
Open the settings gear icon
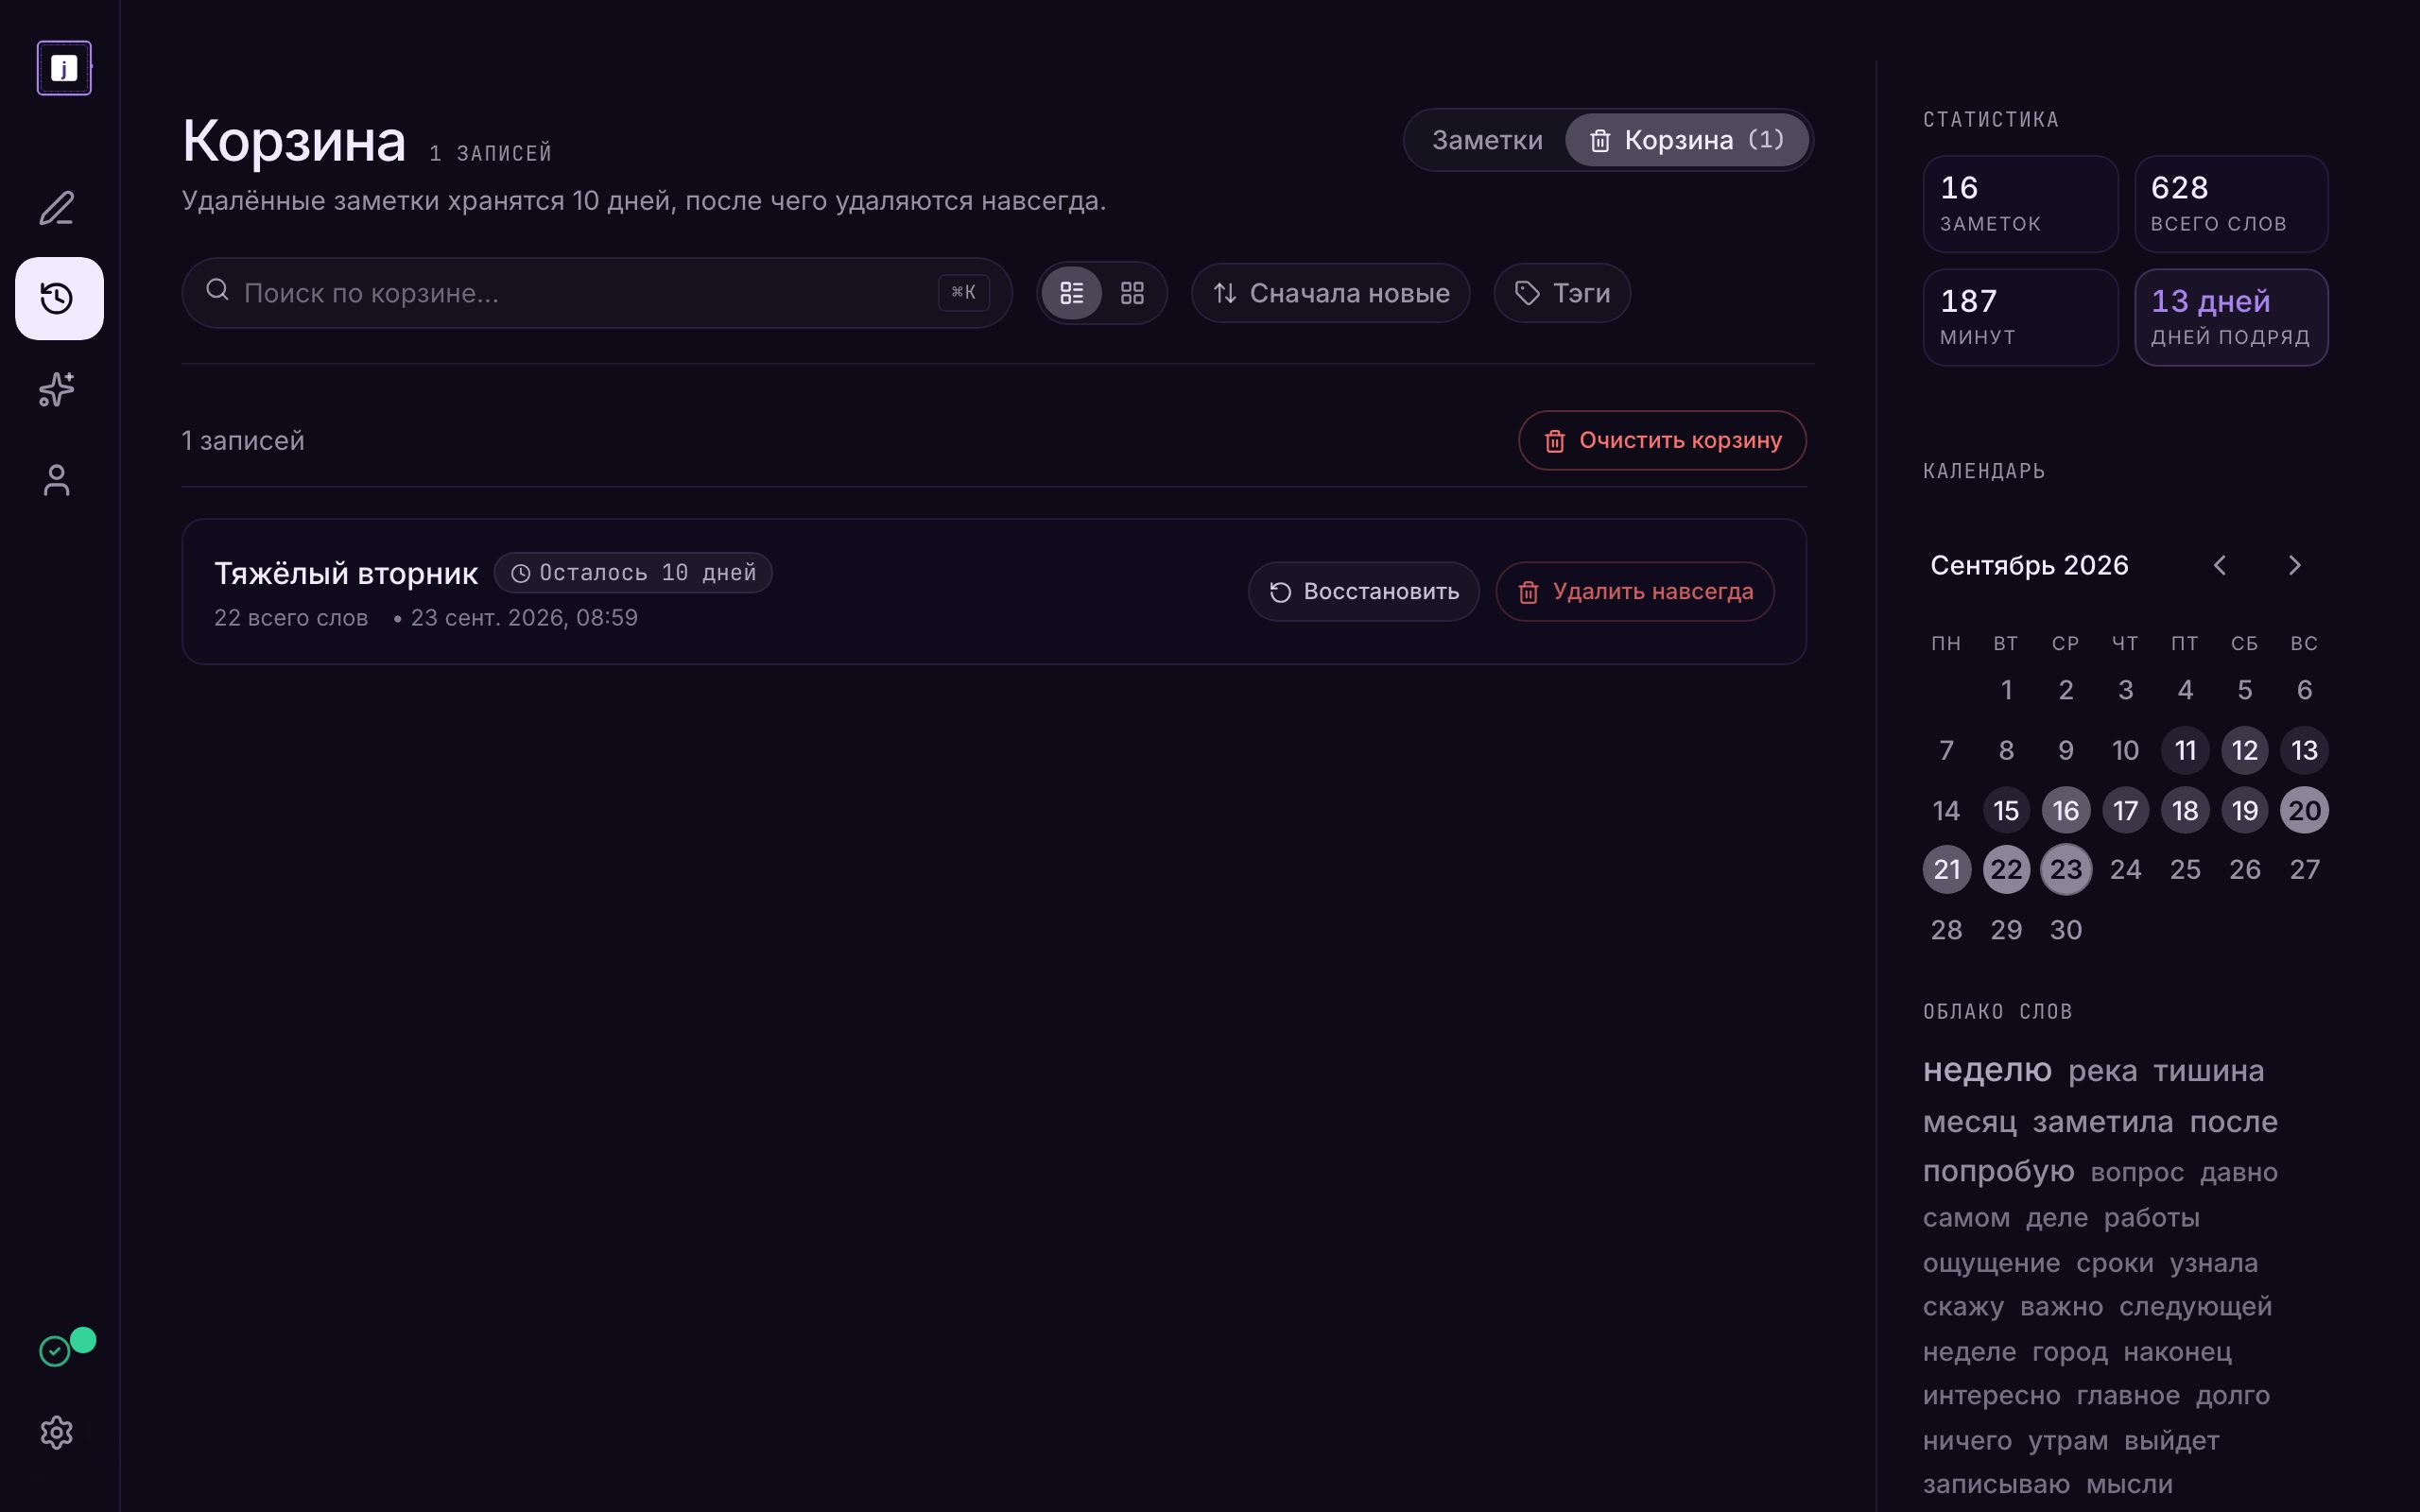point(57,1432)
